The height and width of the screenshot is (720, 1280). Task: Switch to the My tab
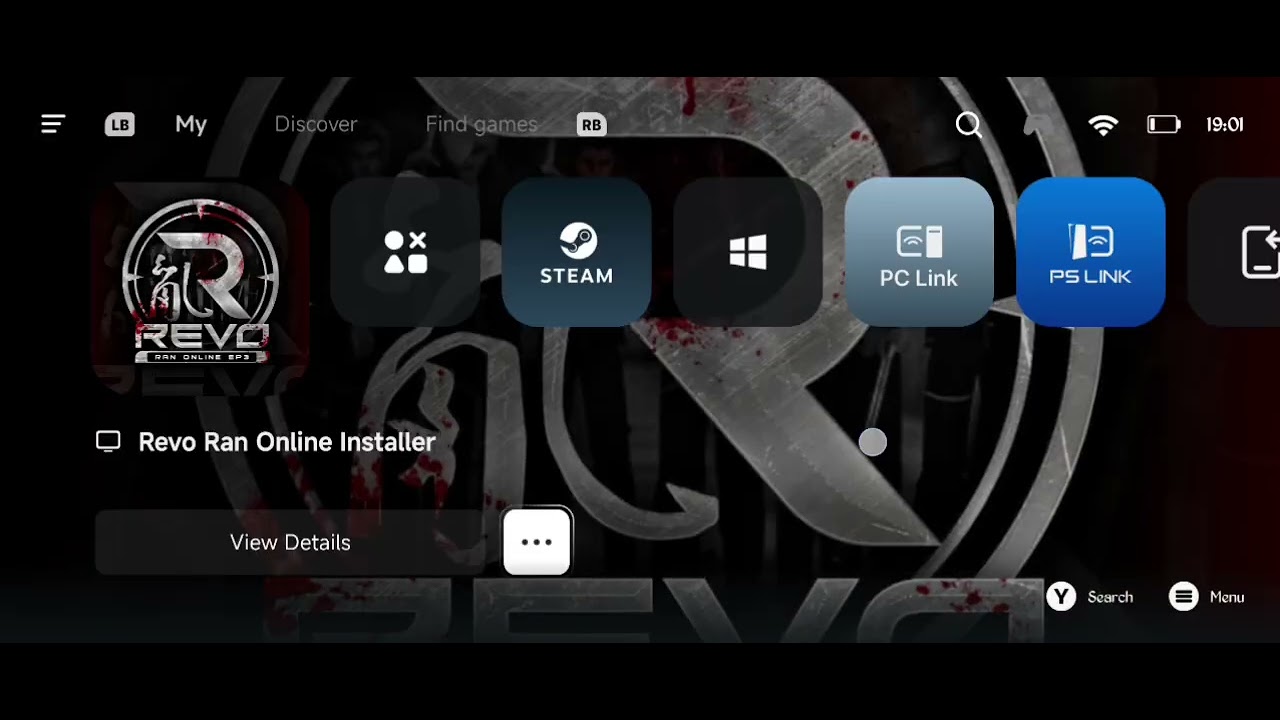tap(191, 124)
